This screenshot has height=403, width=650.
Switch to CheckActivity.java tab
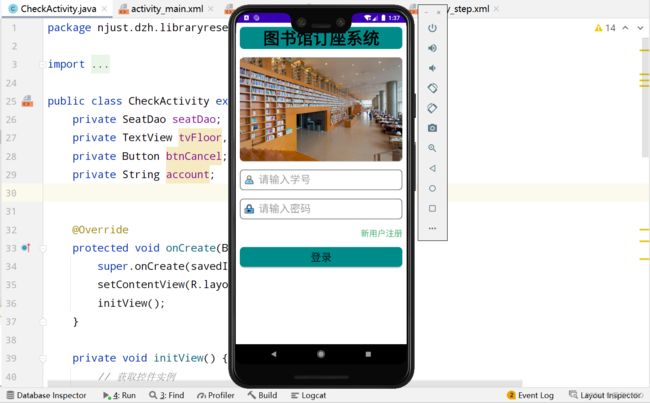pos(57,9)
